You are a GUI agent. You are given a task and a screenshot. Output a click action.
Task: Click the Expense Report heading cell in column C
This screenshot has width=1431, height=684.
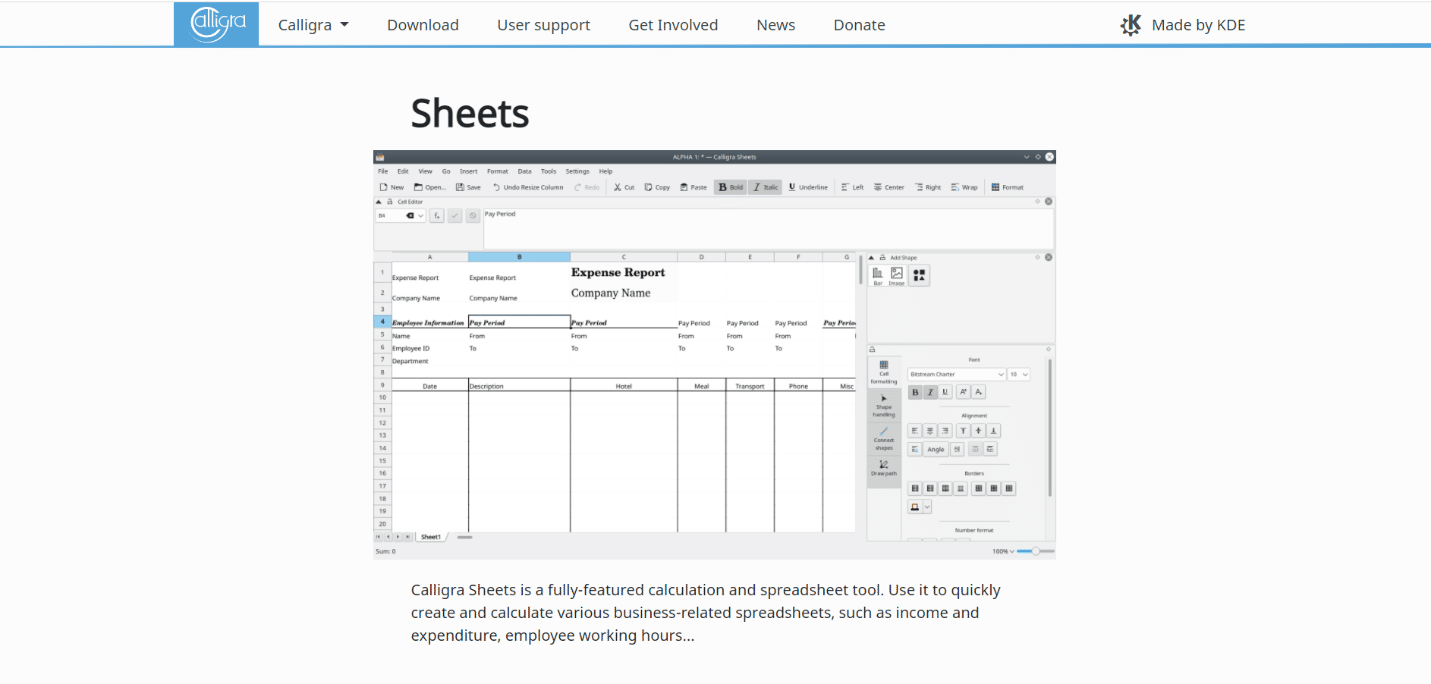(618, 272)
